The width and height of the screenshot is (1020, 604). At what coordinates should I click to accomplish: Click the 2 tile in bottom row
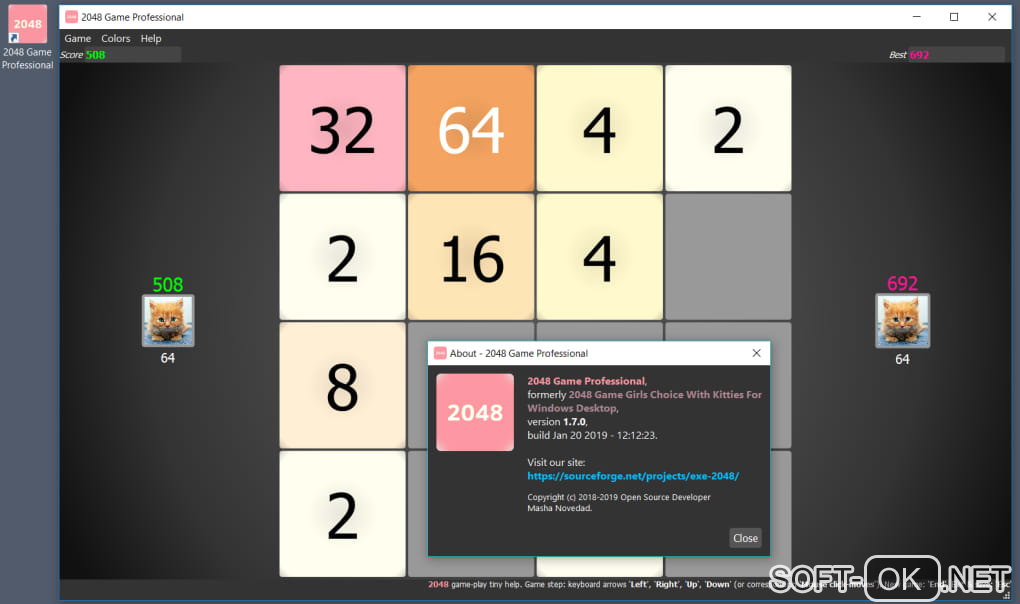(342, 514)
